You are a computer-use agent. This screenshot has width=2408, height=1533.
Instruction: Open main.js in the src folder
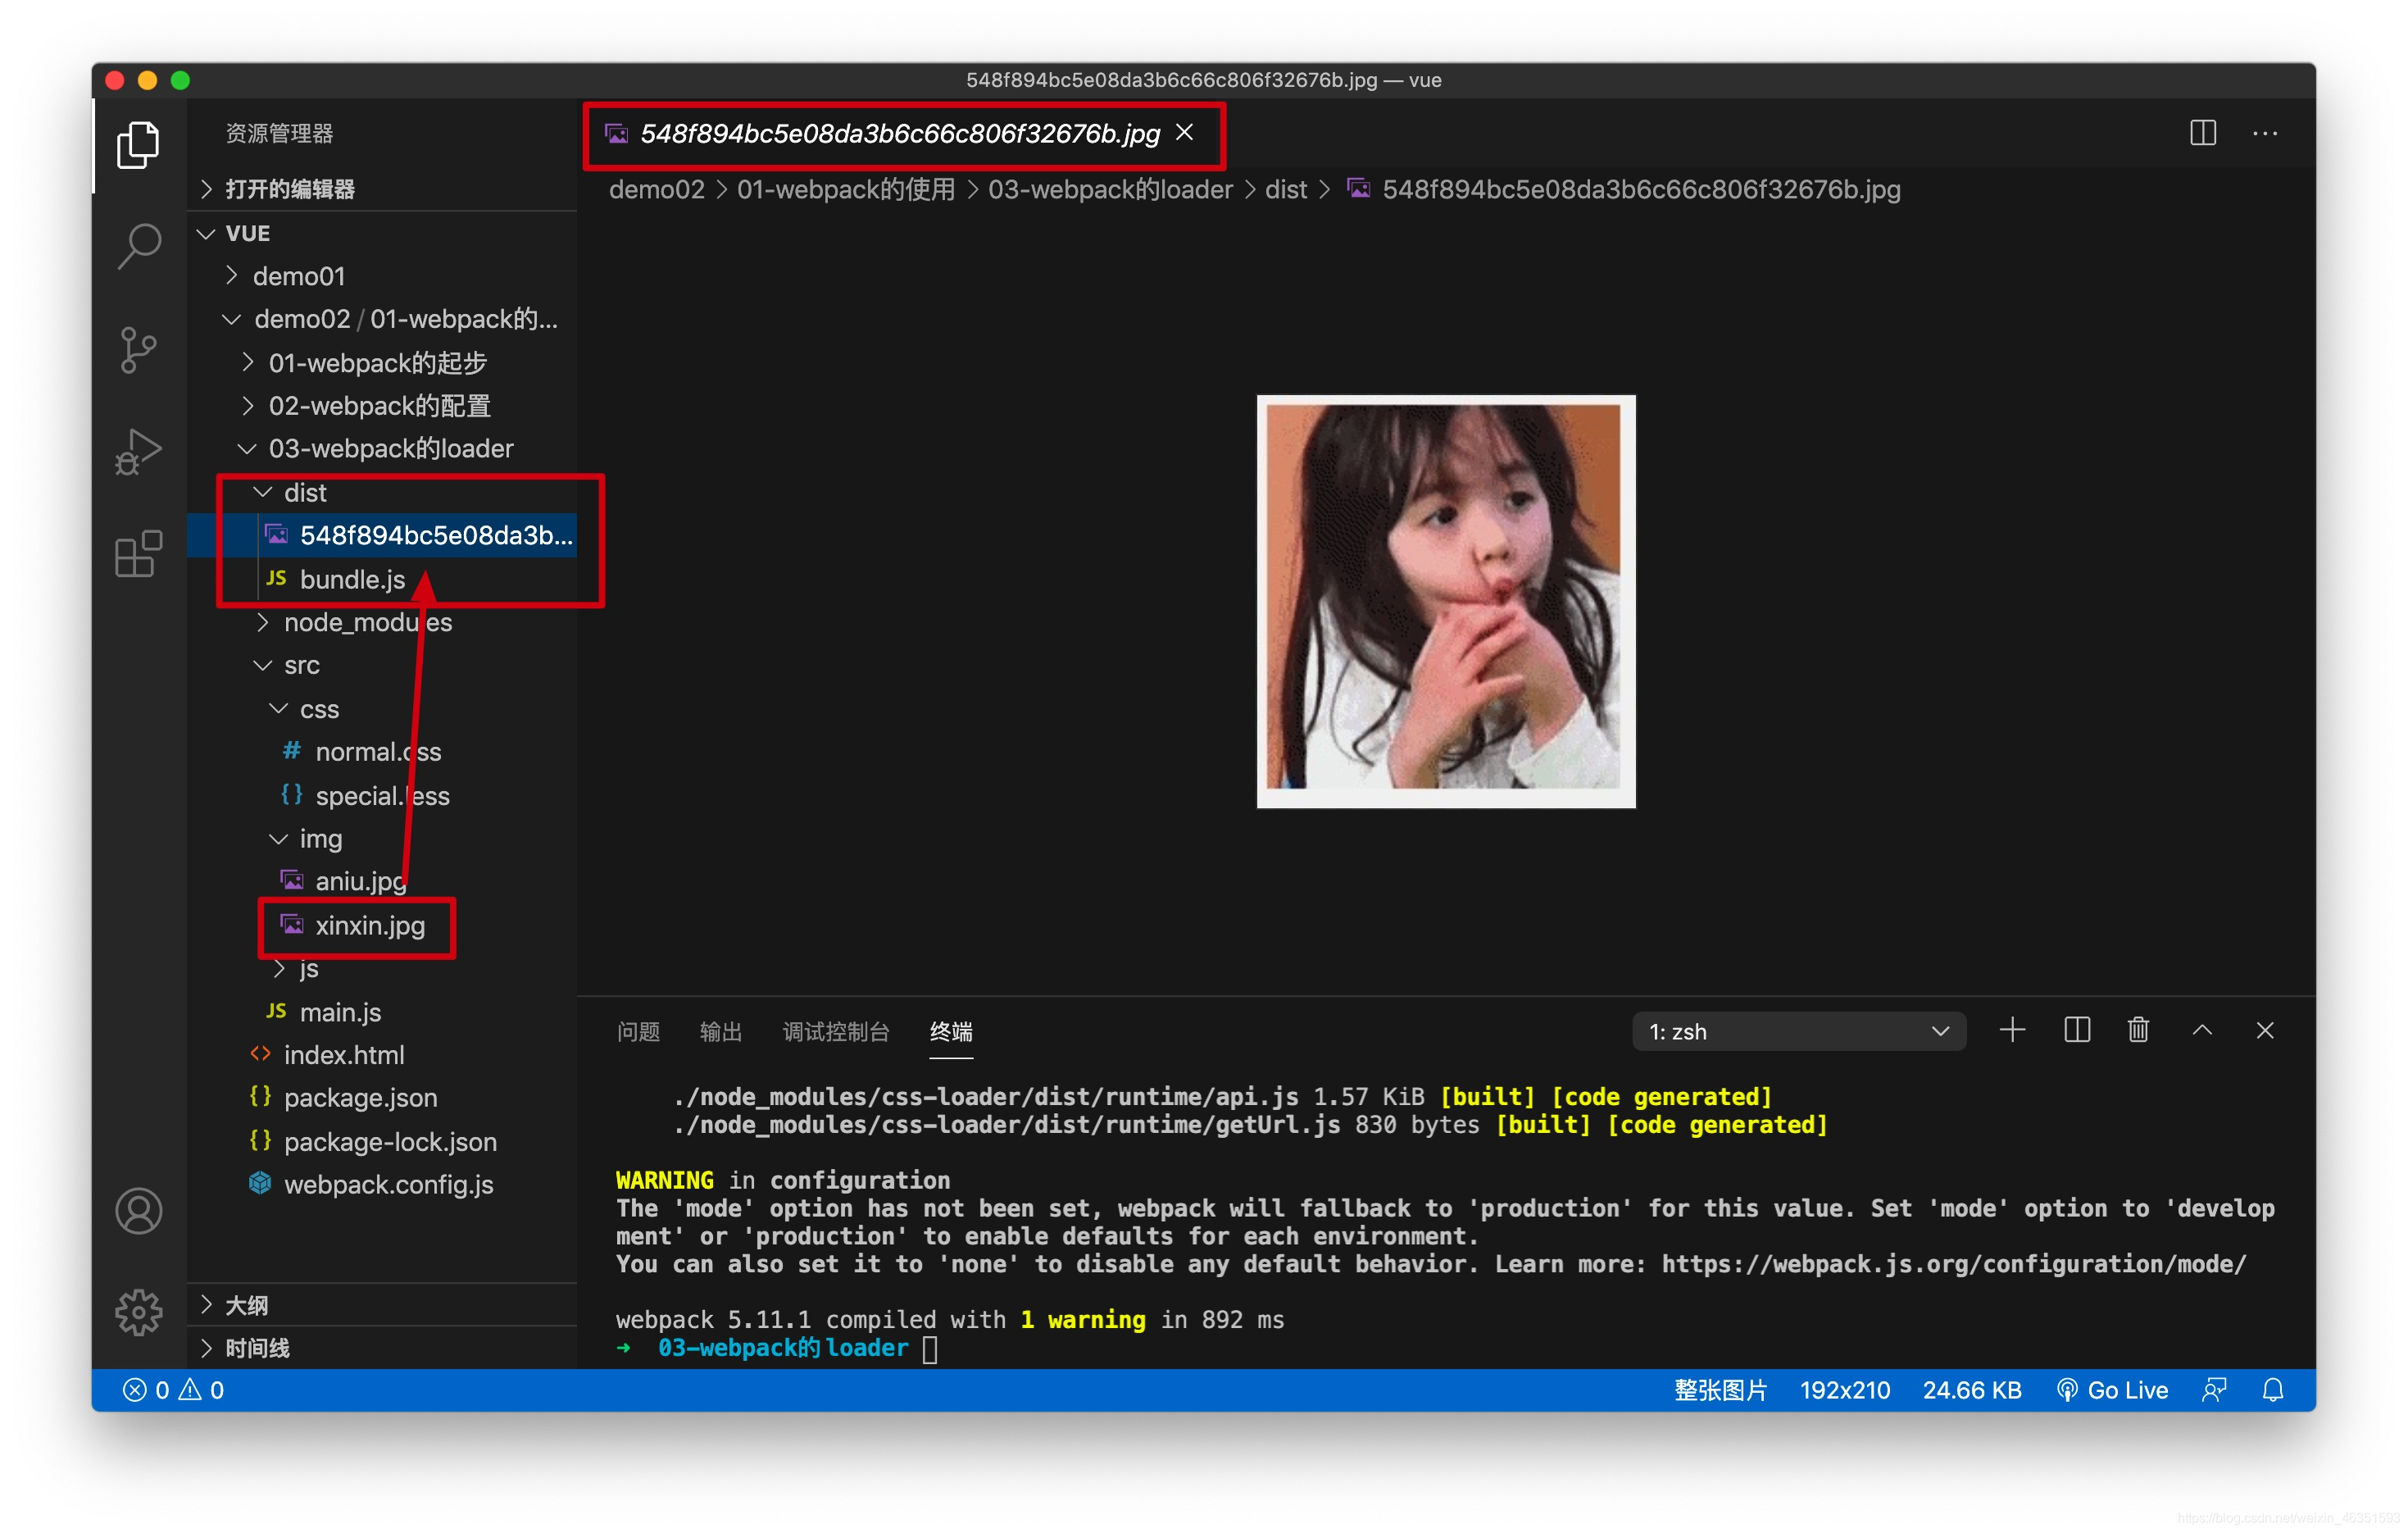pos(382,1012)
